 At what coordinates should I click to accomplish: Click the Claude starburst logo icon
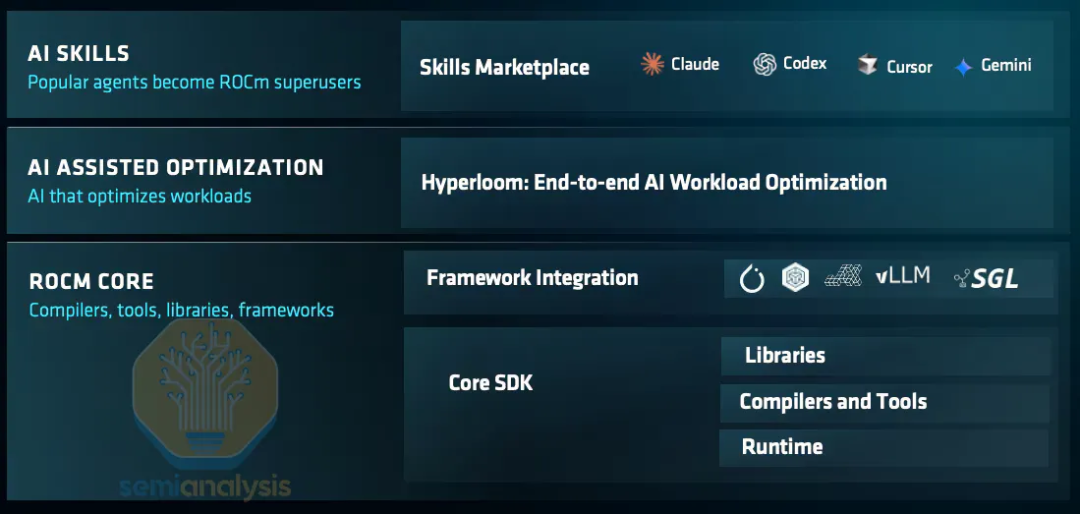point(652,64)
